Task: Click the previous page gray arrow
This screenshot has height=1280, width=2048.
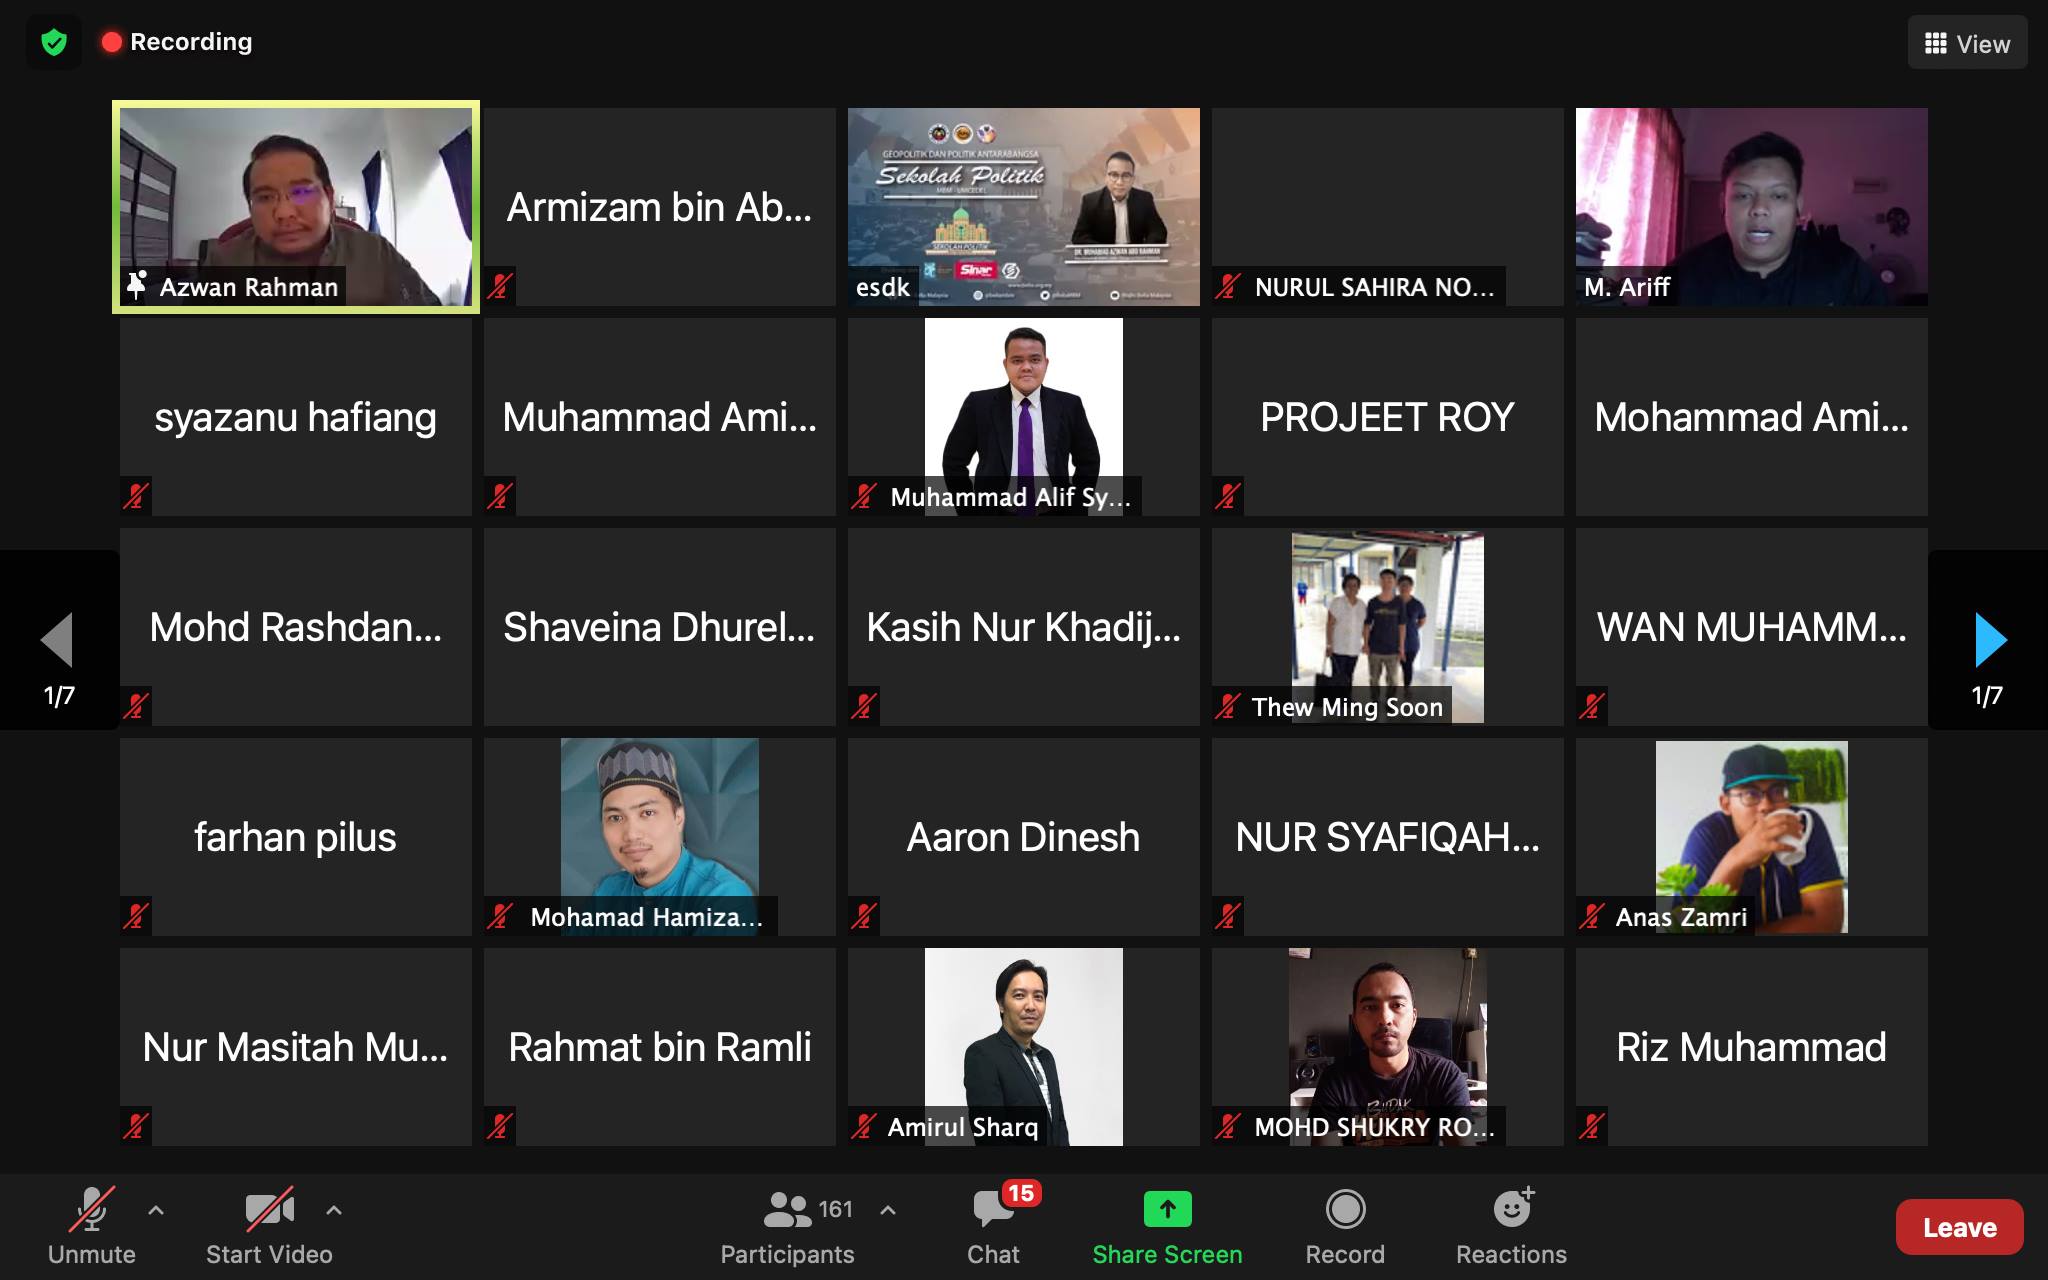Action: pos(57,640)
